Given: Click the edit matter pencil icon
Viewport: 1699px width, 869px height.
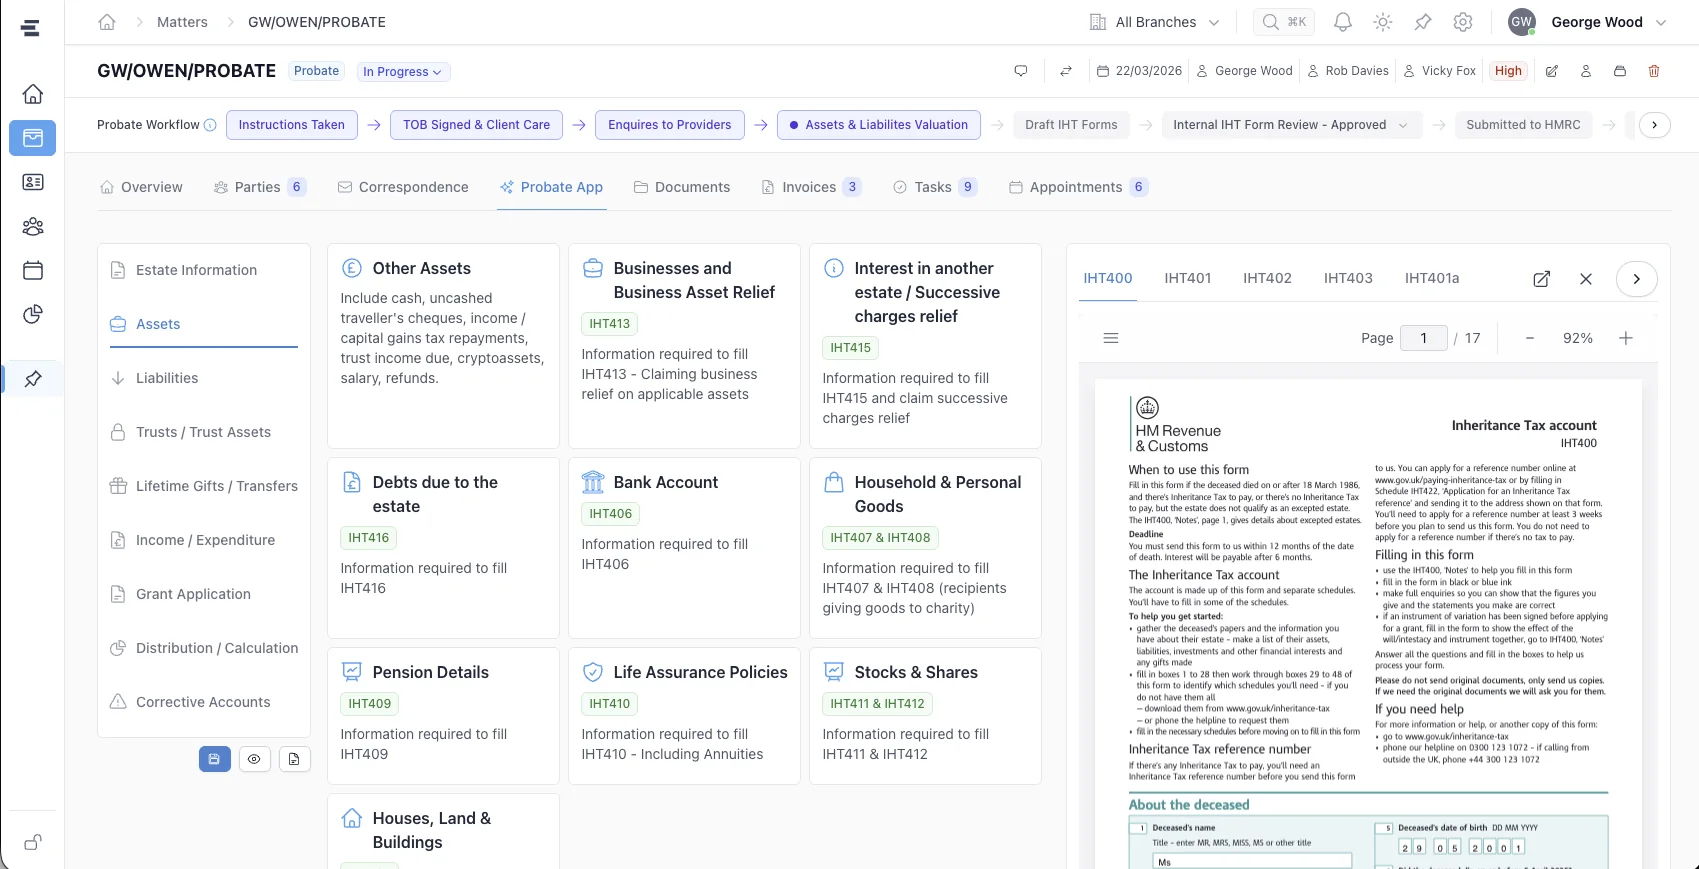Looking at the screenshot, I should 1552,71.
